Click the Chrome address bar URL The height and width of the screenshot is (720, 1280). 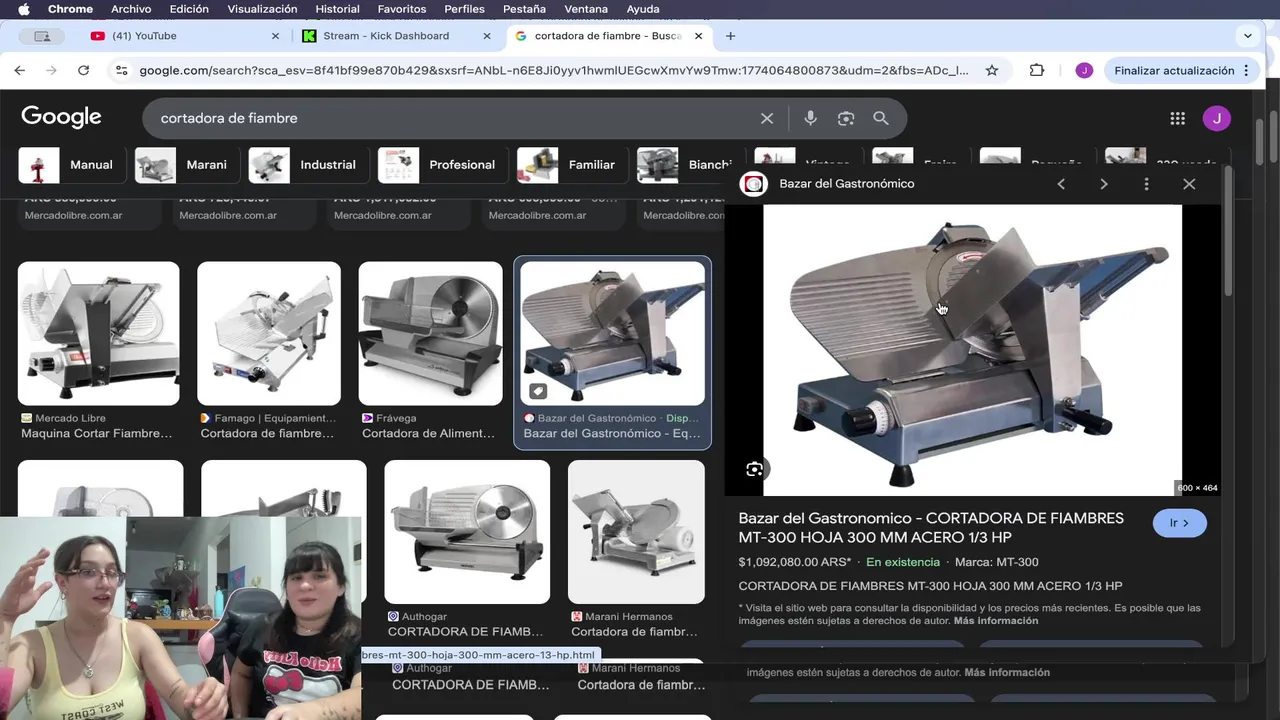(x=554, y=70)
